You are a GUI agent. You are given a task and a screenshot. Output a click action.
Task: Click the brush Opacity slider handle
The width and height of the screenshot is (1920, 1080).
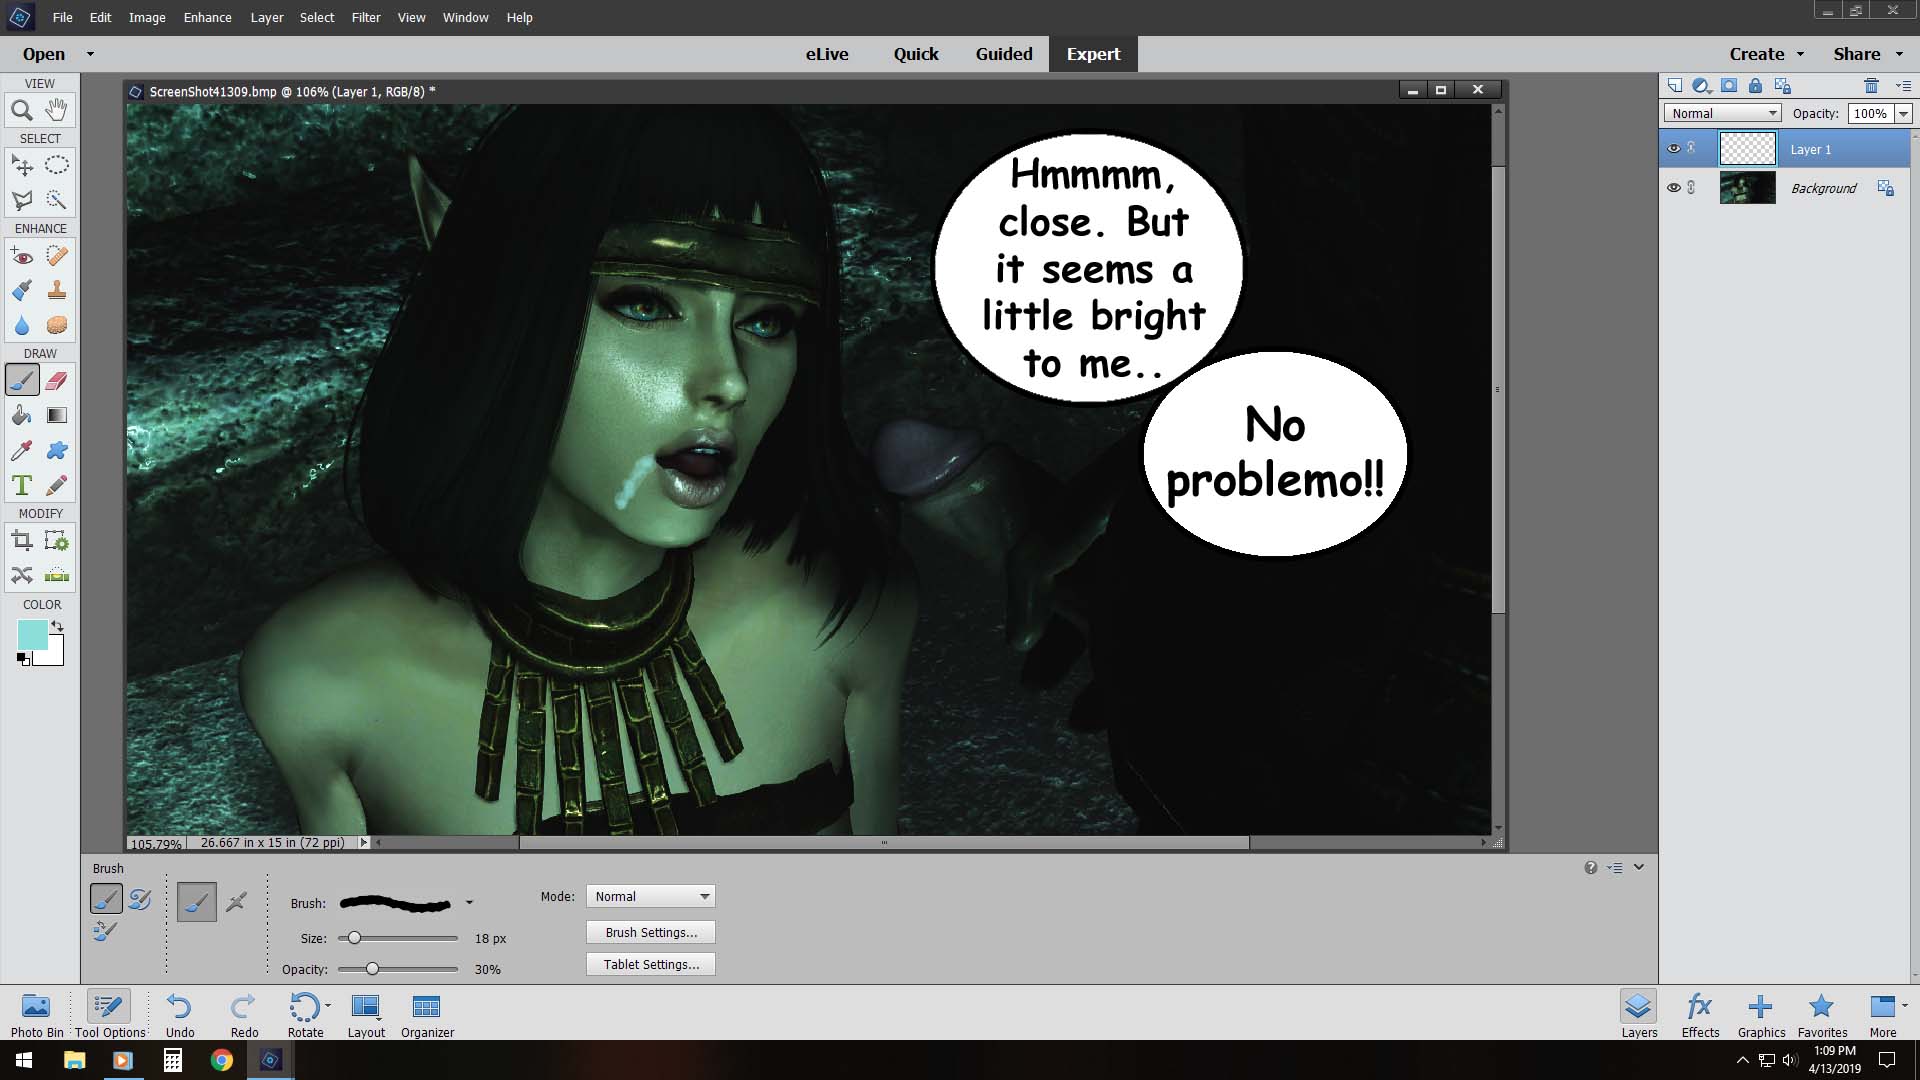372,969
